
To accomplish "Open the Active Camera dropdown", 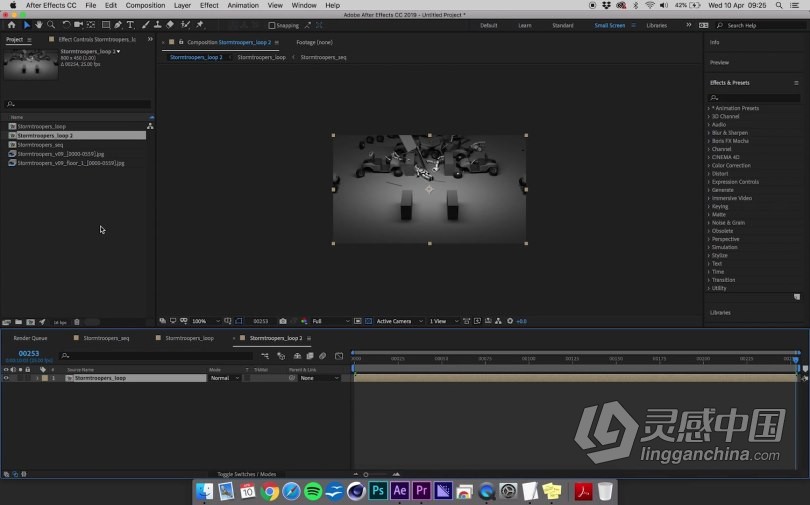I will [x=399, y=321].
